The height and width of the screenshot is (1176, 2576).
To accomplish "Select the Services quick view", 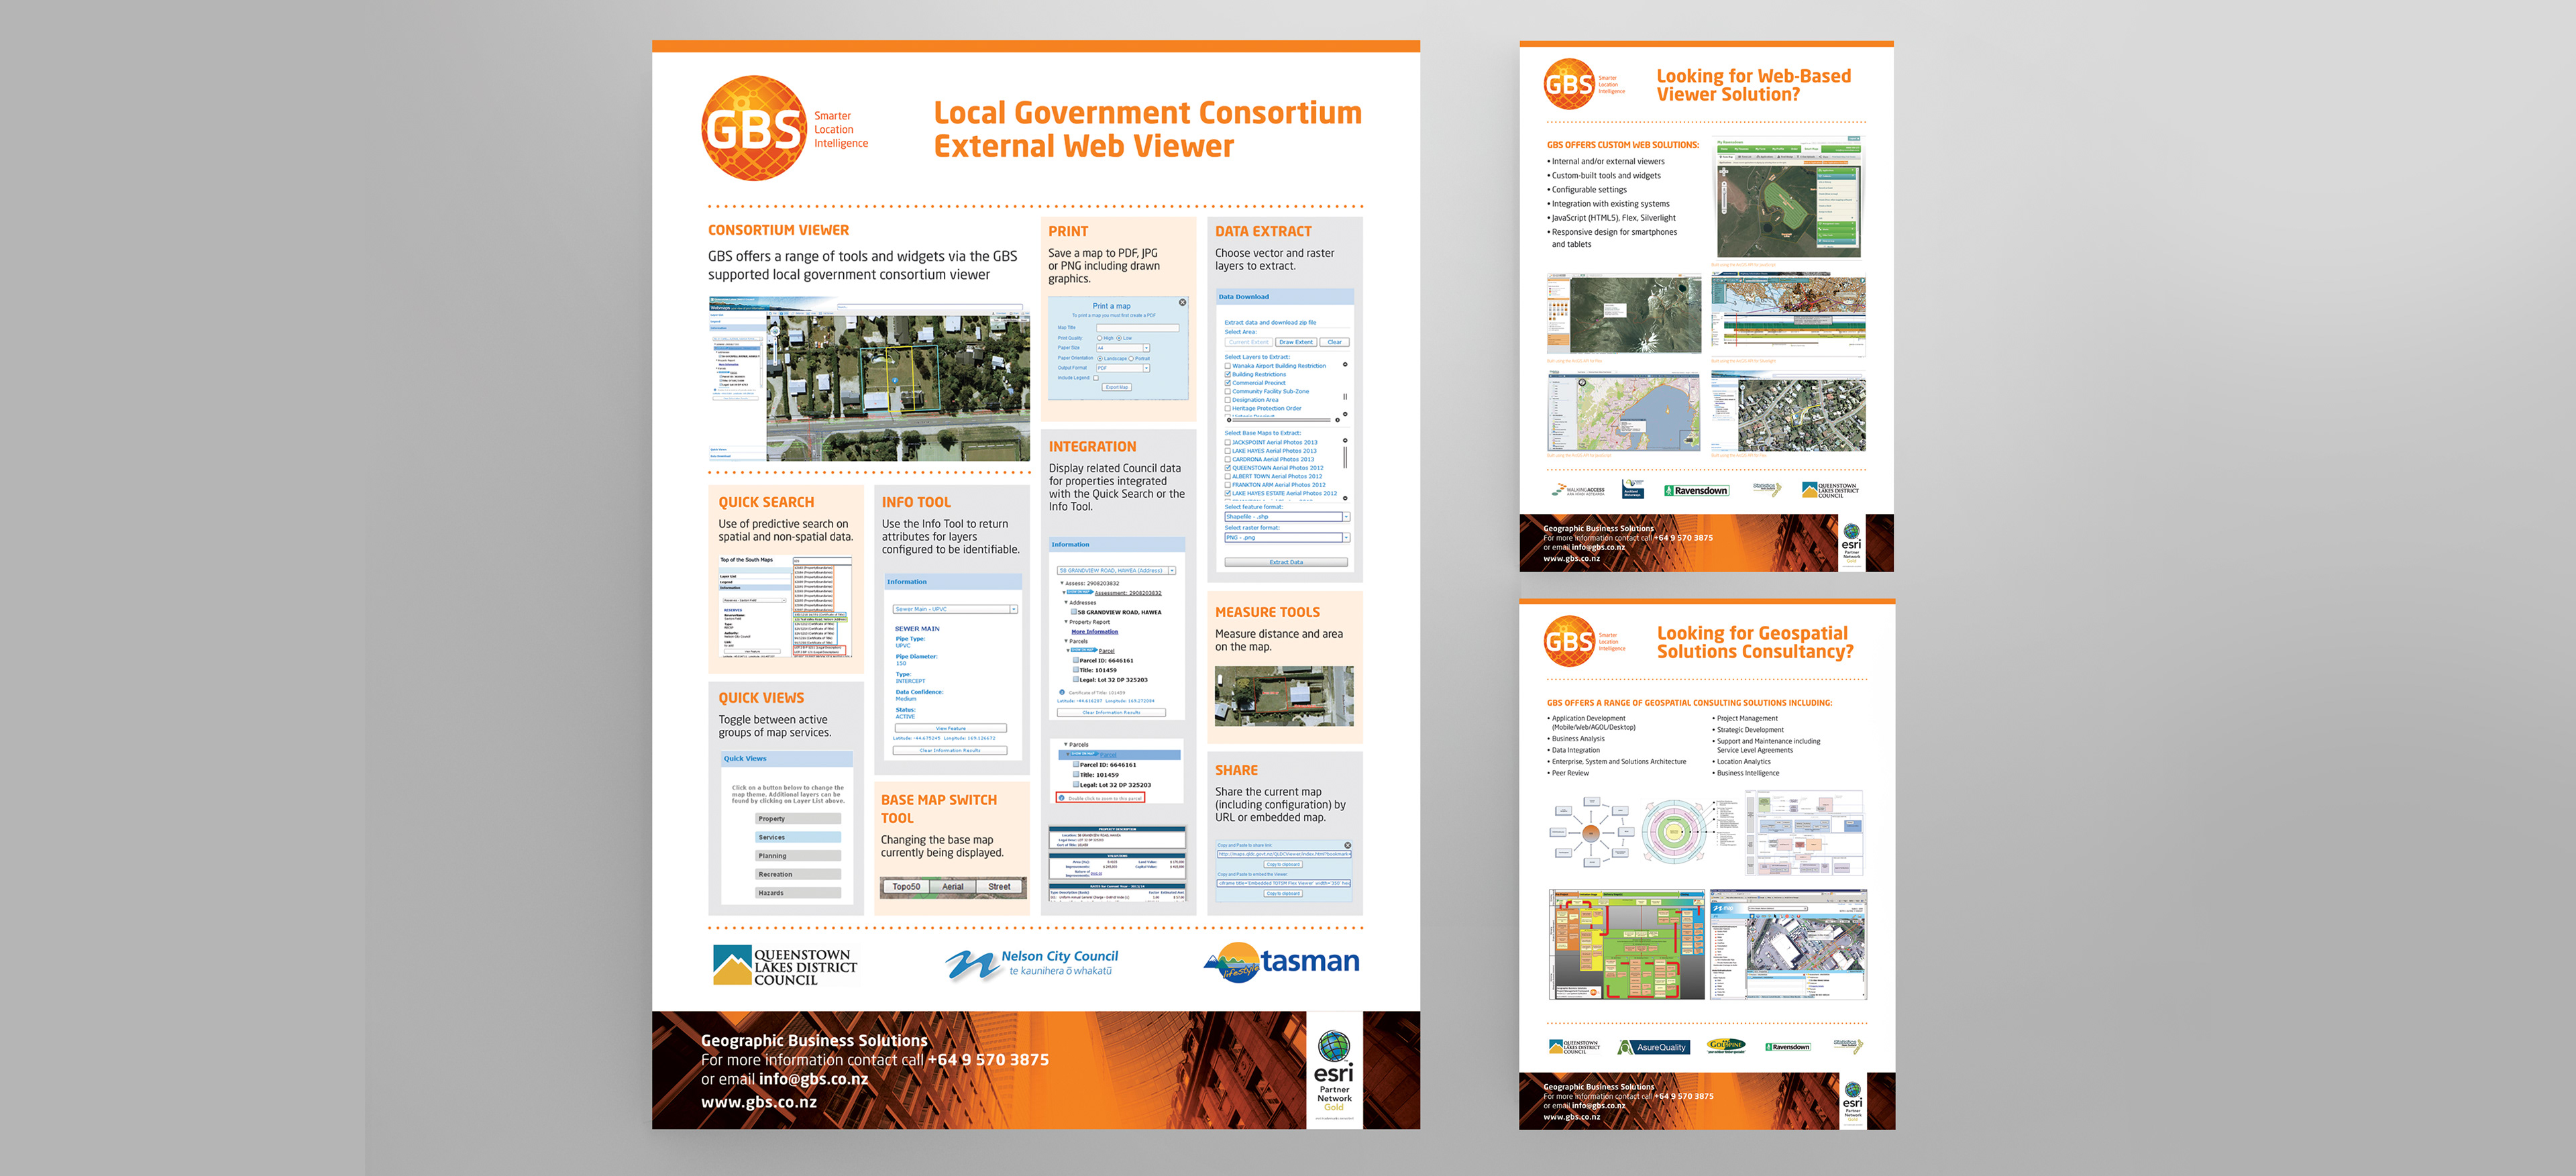I will [797, 837].
